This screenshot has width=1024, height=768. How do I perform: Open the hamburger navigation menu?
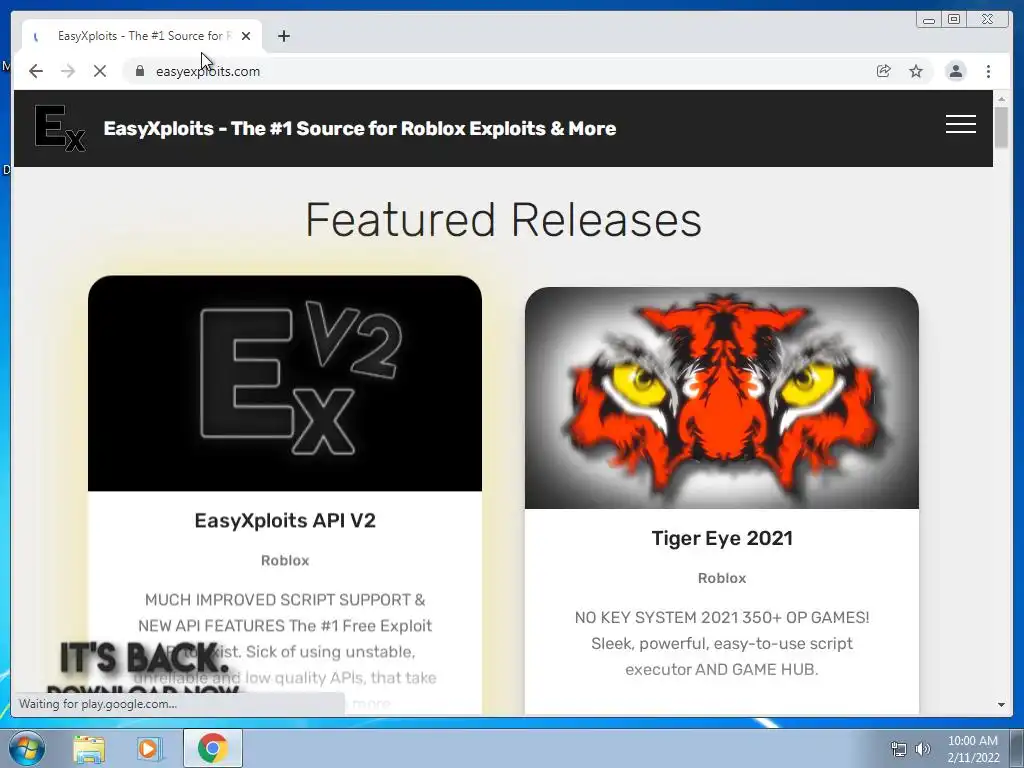[961, 124]
